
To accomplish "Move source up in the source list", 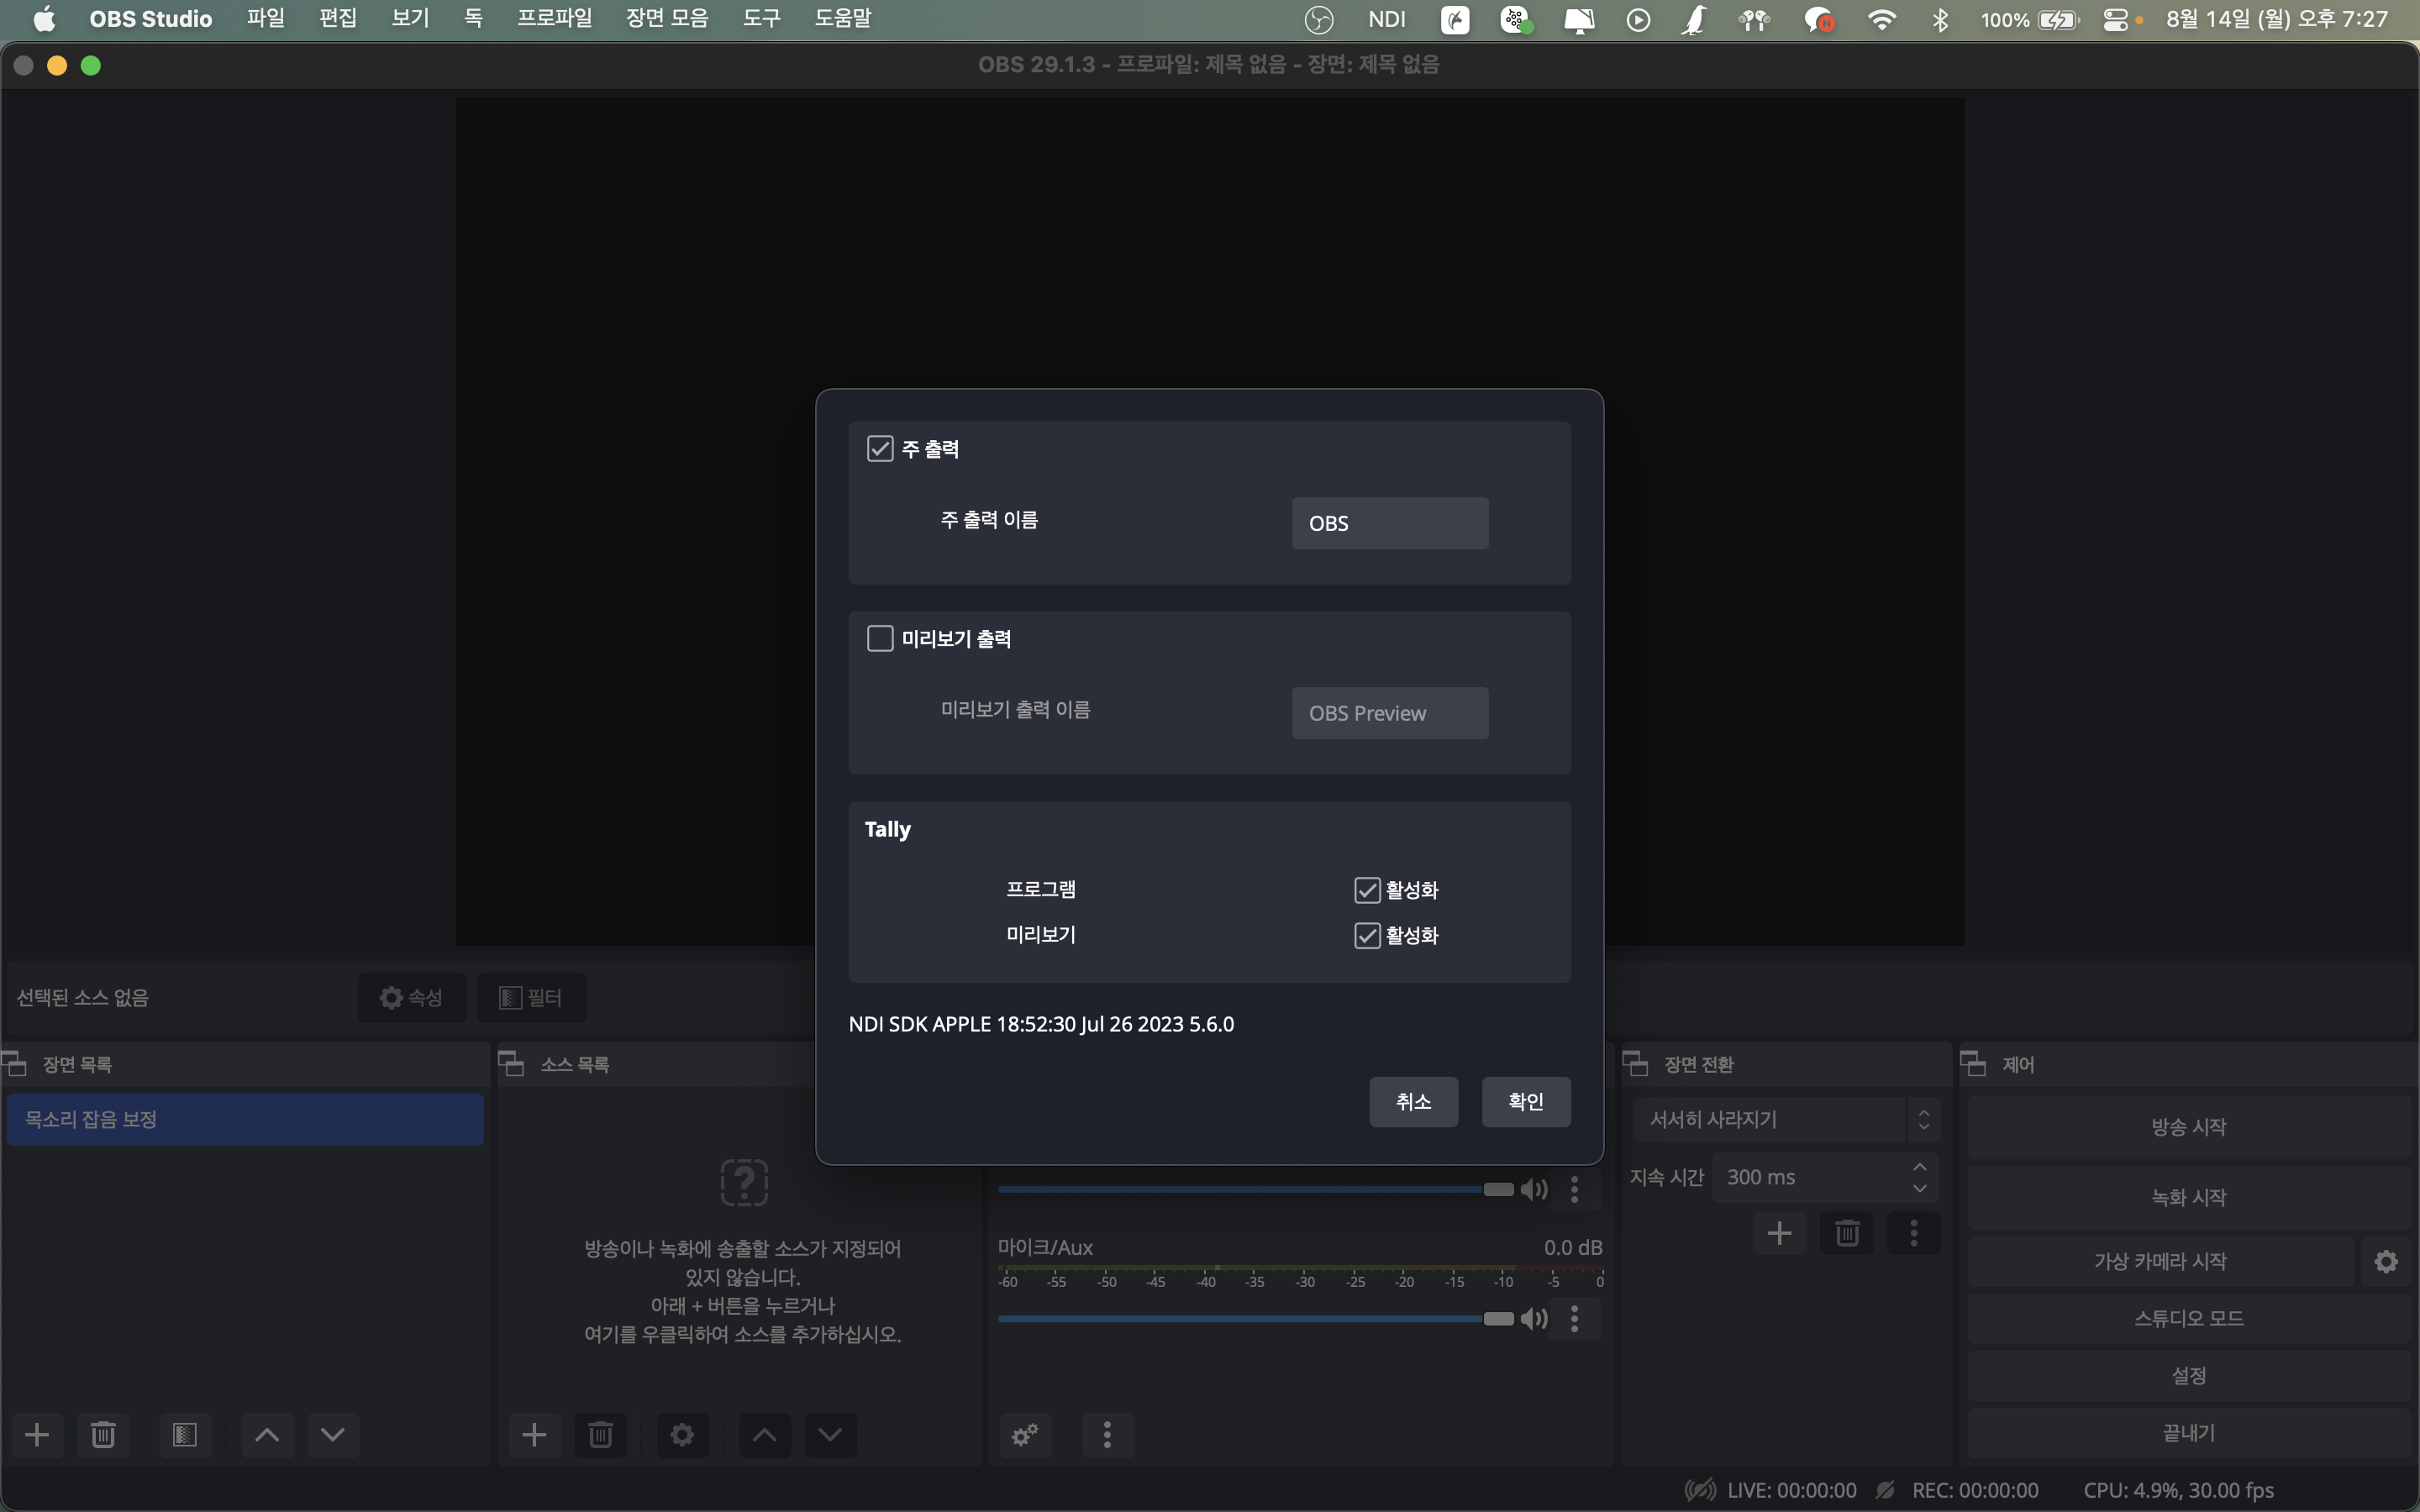I will (x=764, y=1435).
